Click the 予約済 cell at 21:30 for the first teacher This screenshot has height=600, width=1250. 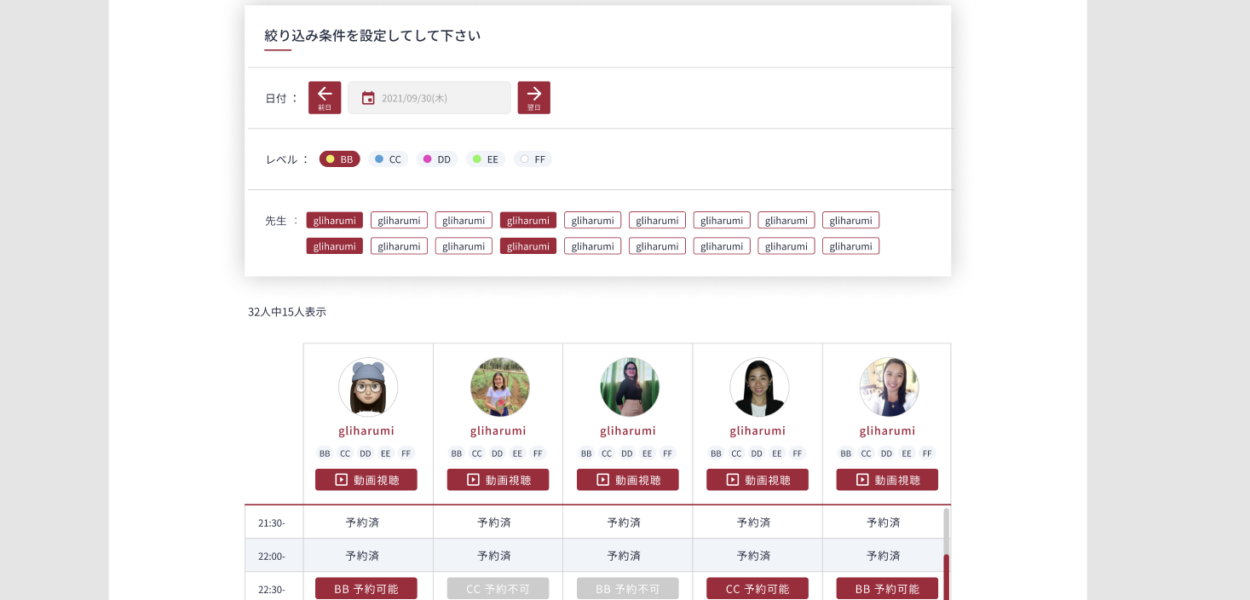[367, 521]
